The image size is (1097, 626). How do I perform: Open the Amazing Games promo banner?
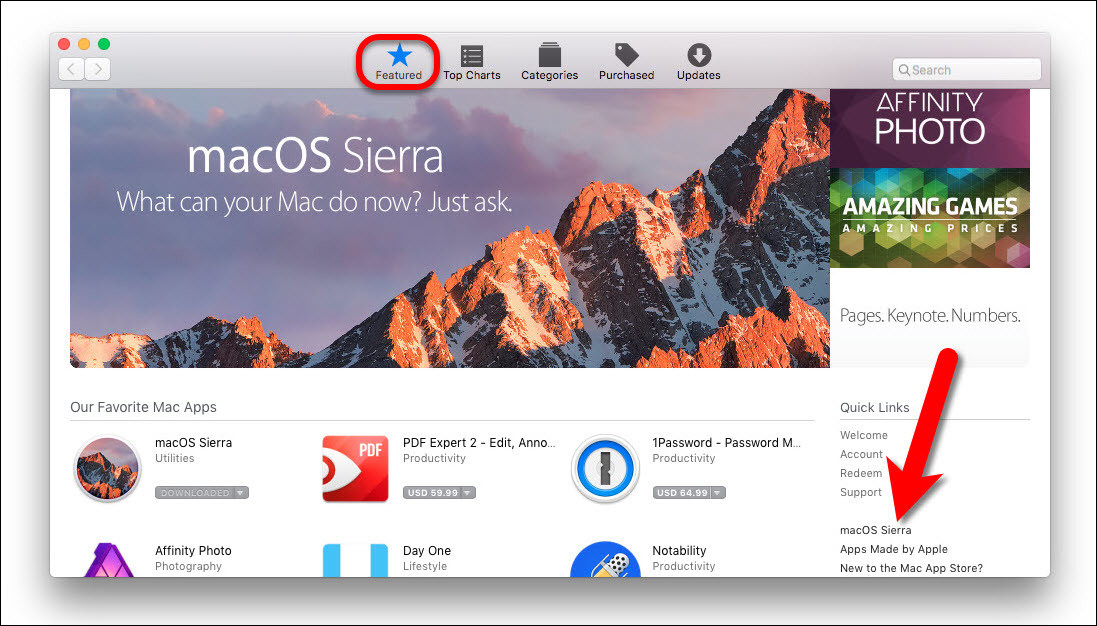click(x=930, y=218)
